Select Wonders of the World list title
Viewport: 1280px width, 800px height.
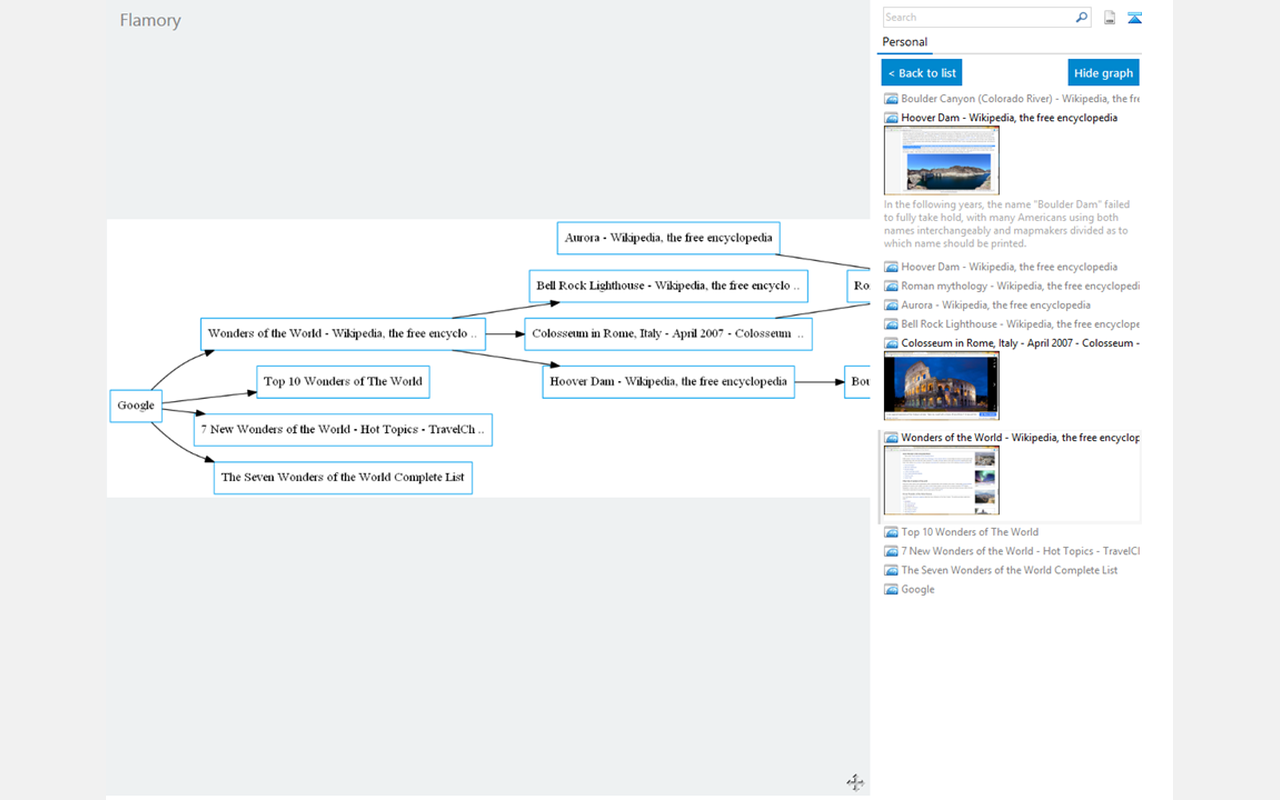click(x=1020, y=438)
